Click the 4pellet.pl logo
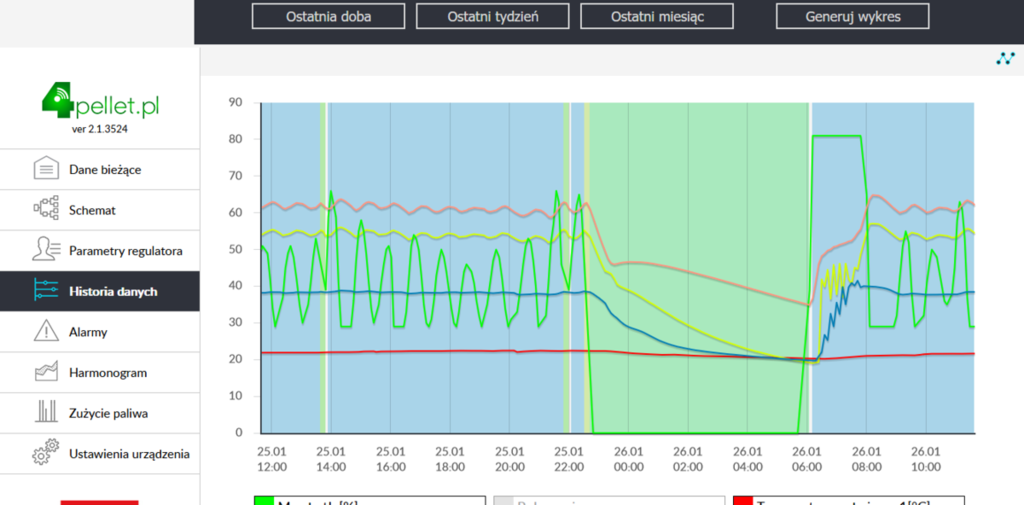Image resolution: width=1024 pixels, height=505 pixels. coord(100,103)
